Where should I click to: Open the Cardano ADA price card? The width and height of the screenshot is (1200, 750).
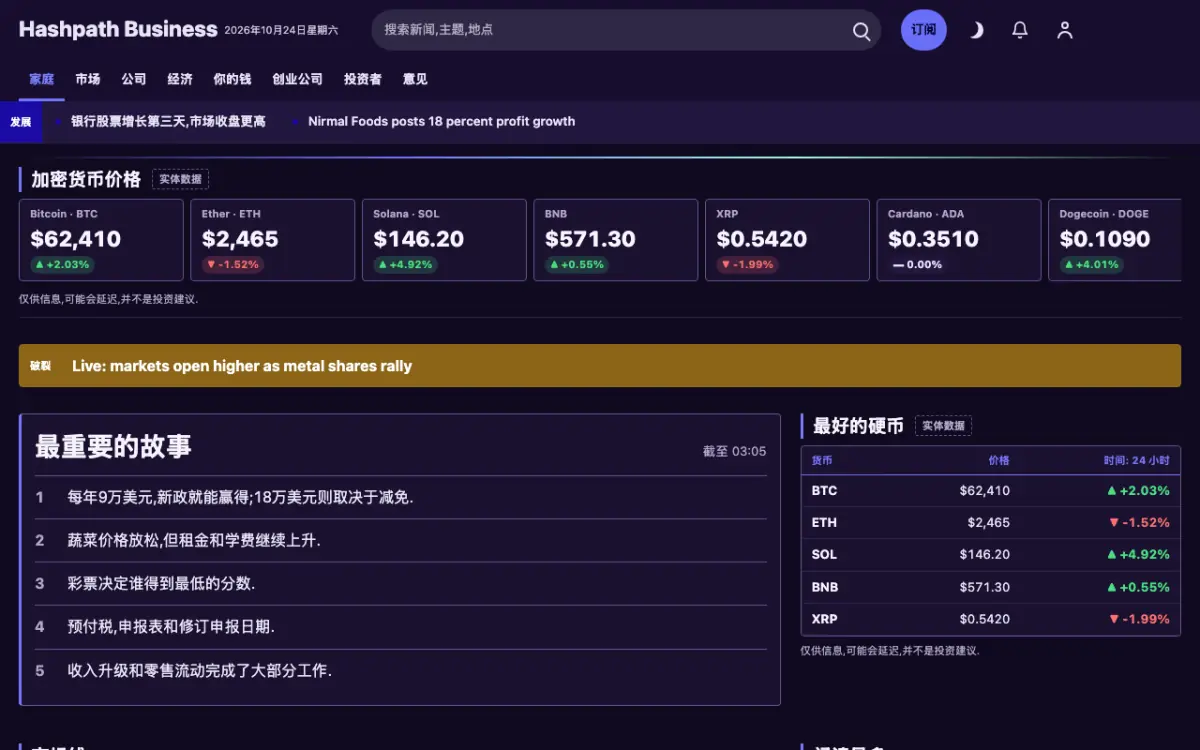[959, 240]
